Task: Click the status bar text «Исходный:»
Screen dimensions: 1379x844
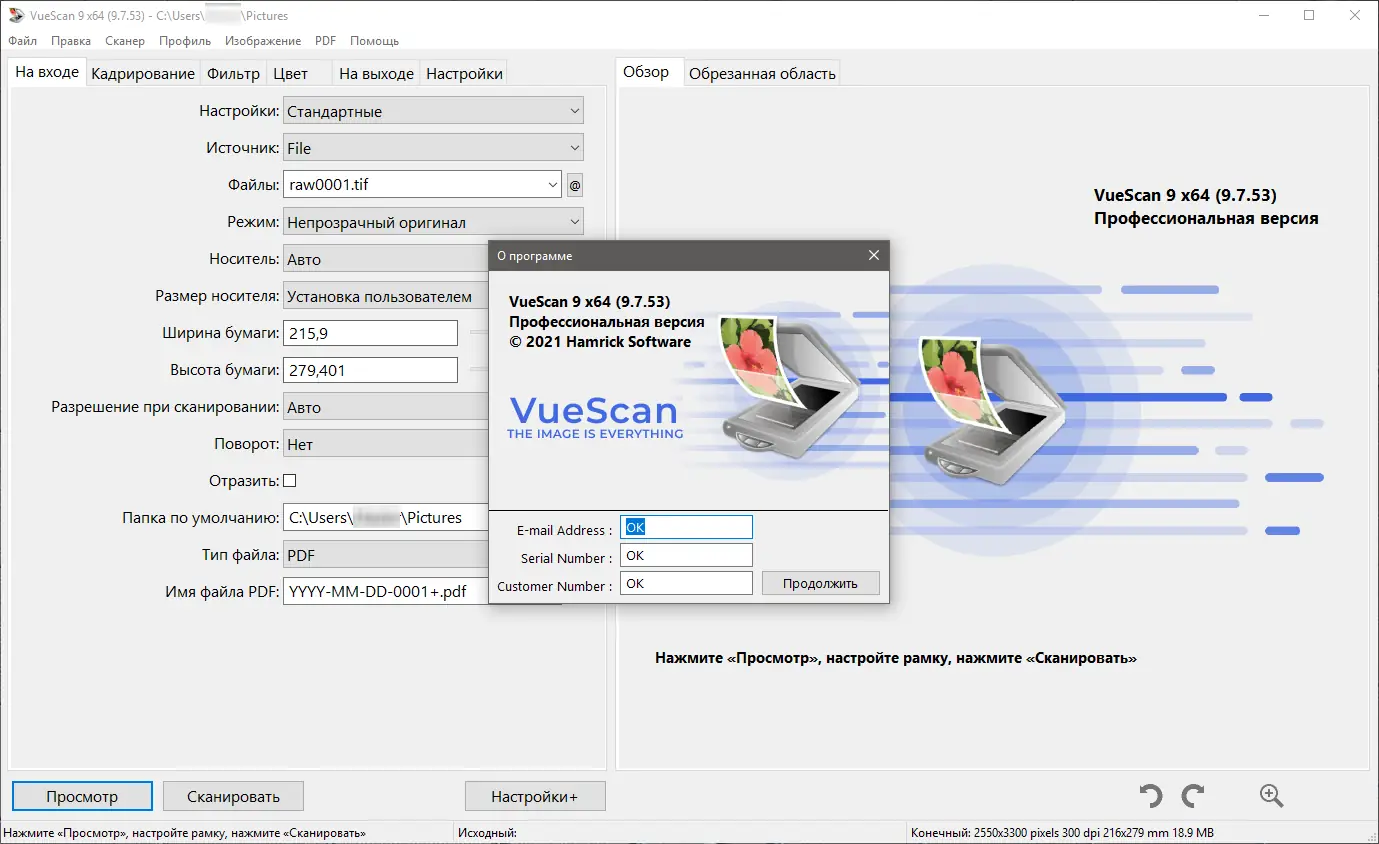Action: tap(487, 833)
